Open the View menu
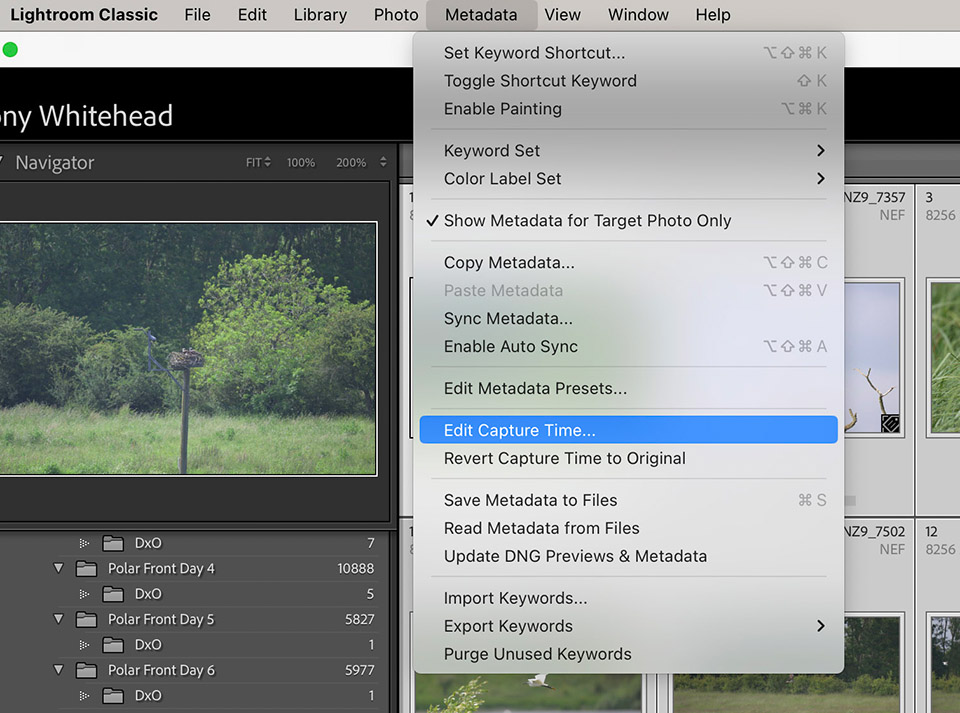This screenshot has width=960, height=713. click(x=562, y=15)
